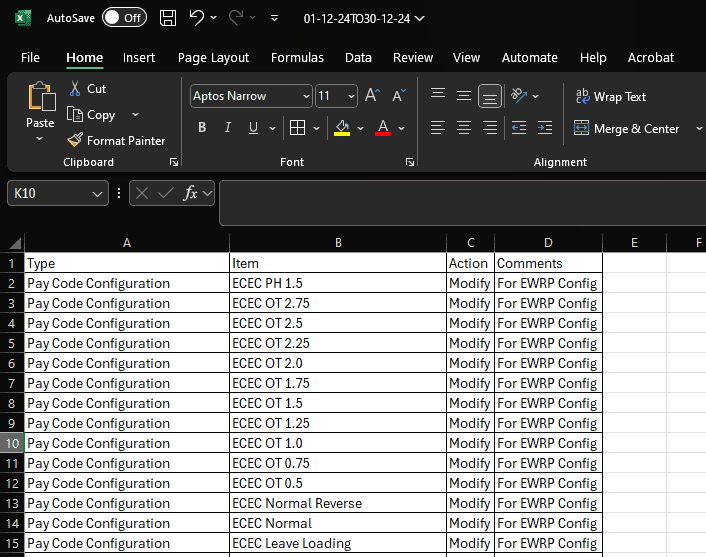The width and height of the screenshot is (706, 557).
Task: Toggle Underline formatting
Action: [x=253, y=128]
